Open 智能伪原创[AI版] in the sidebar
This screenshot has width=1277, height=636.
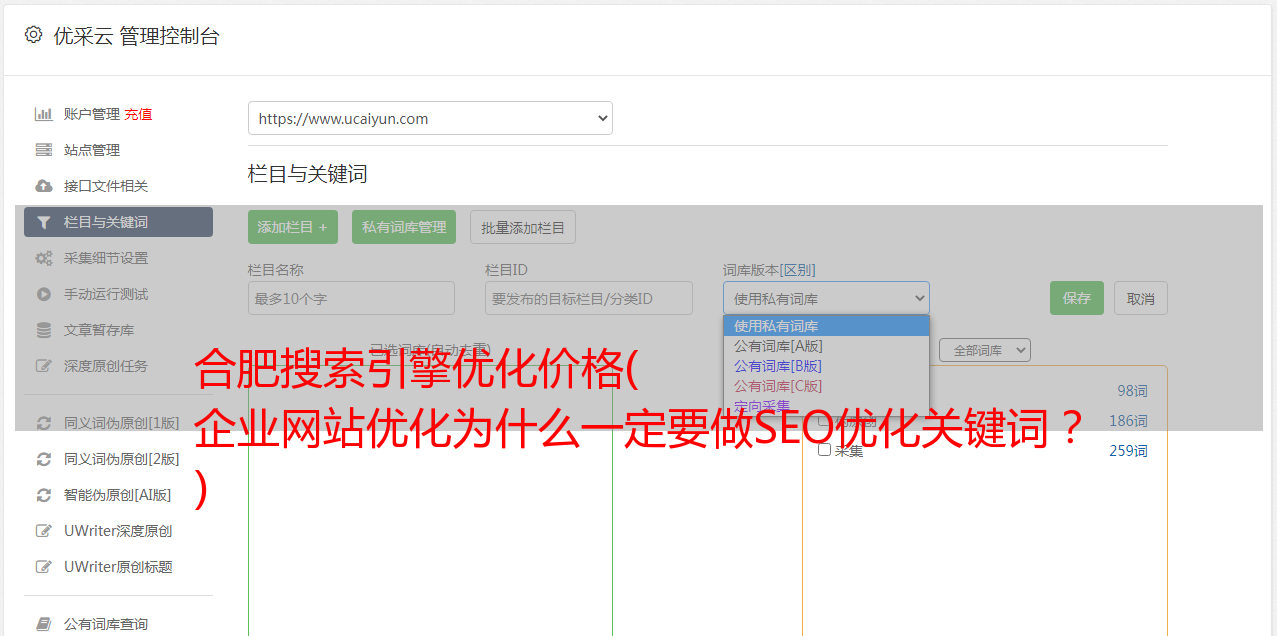click(x=118, y=495)
